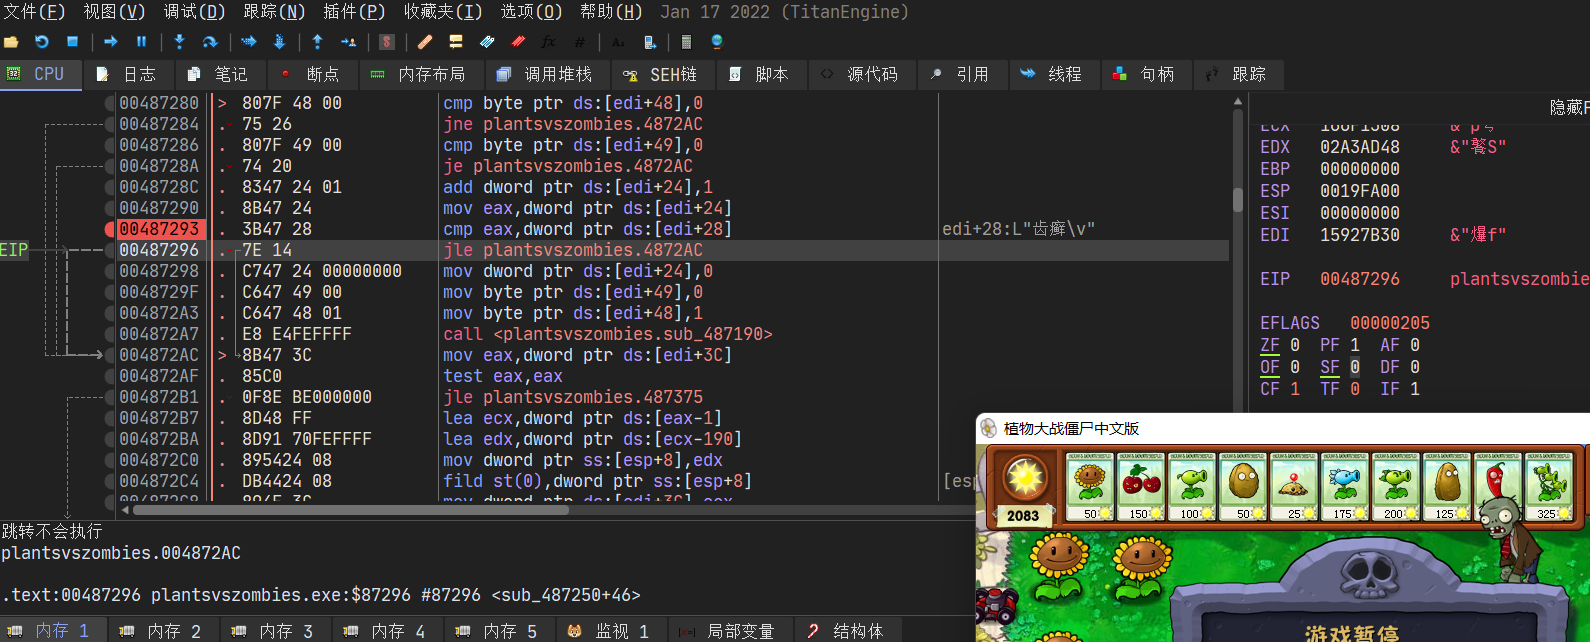Run to user code icon
The height and width of the screenshot is (642, 1590).
coord(348,42)
